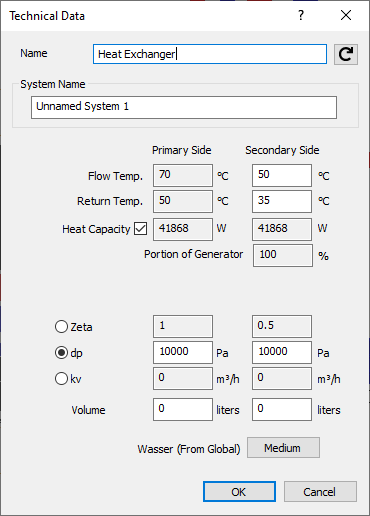Click the Flow Temp. label
Screen dimensions: 370x516
click(115, 176)
